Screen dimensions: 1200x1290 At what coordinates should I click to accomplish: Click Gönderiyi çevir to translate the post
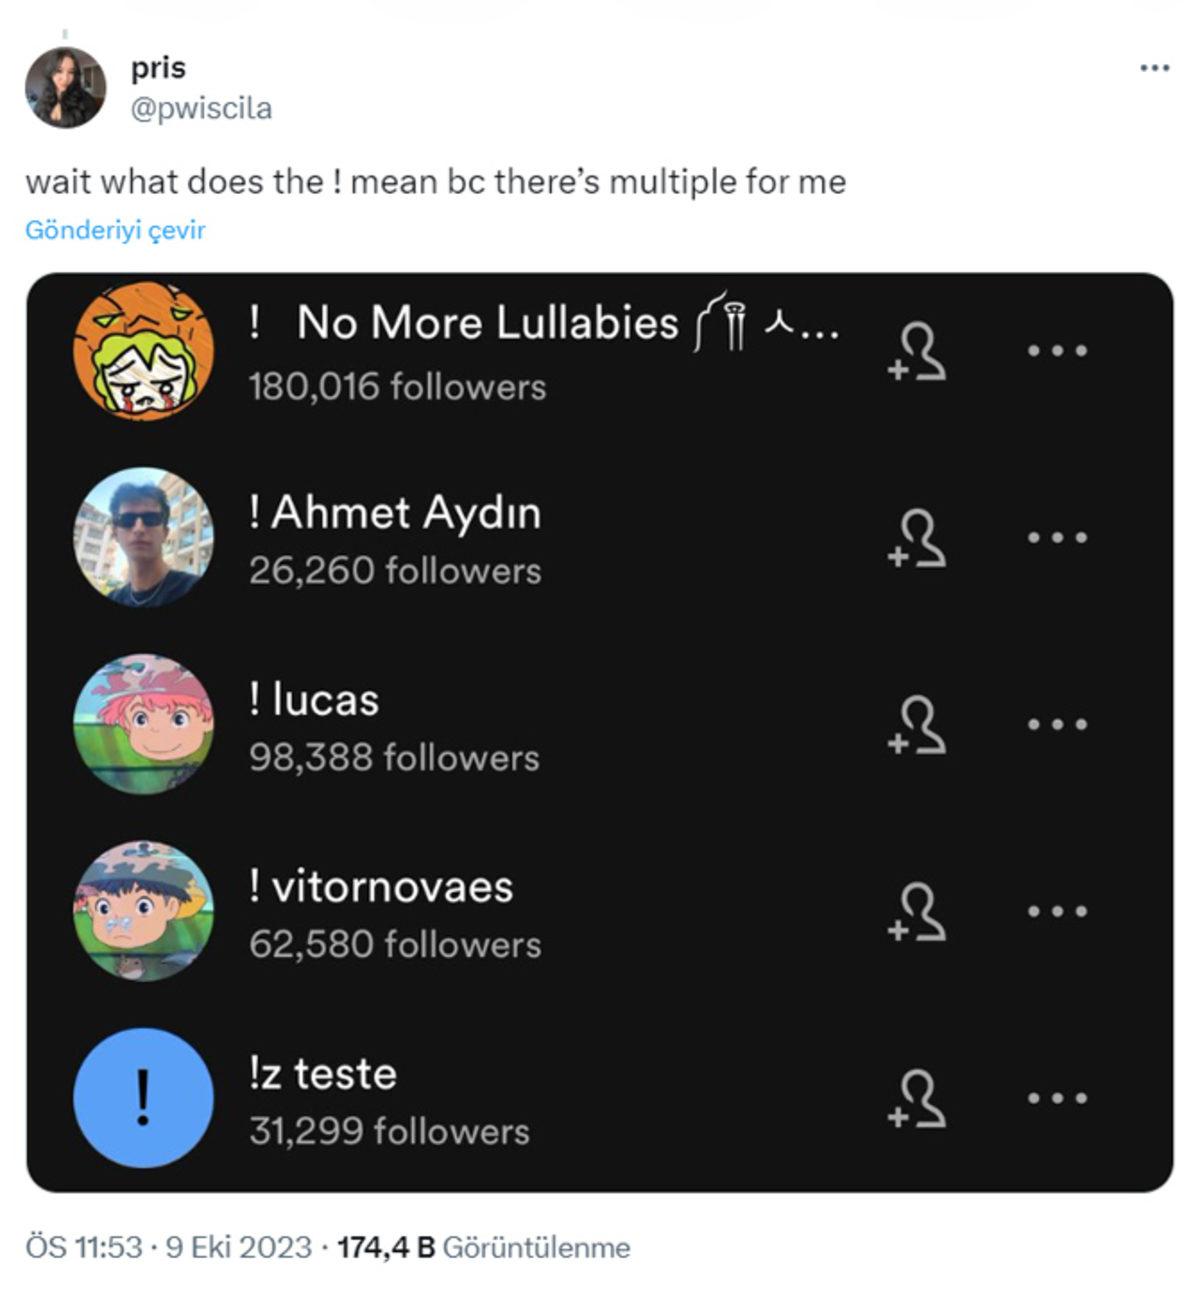115,230
